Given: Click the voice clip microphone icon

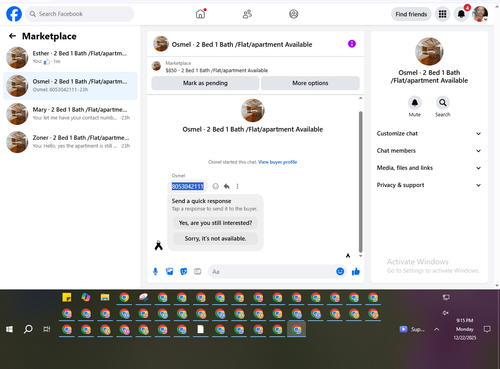Looking at the screenshot, I should pos(155,272).
